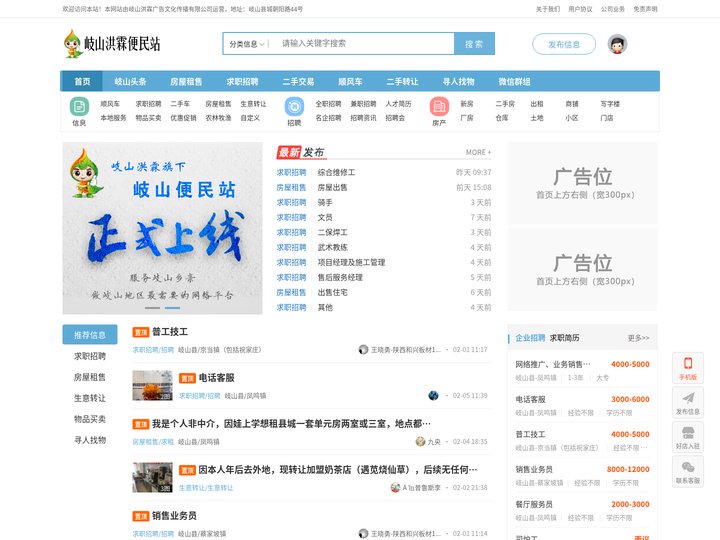Click the red 房产 category icon
This screenshot has height=540, width=720.
(439, 107)
